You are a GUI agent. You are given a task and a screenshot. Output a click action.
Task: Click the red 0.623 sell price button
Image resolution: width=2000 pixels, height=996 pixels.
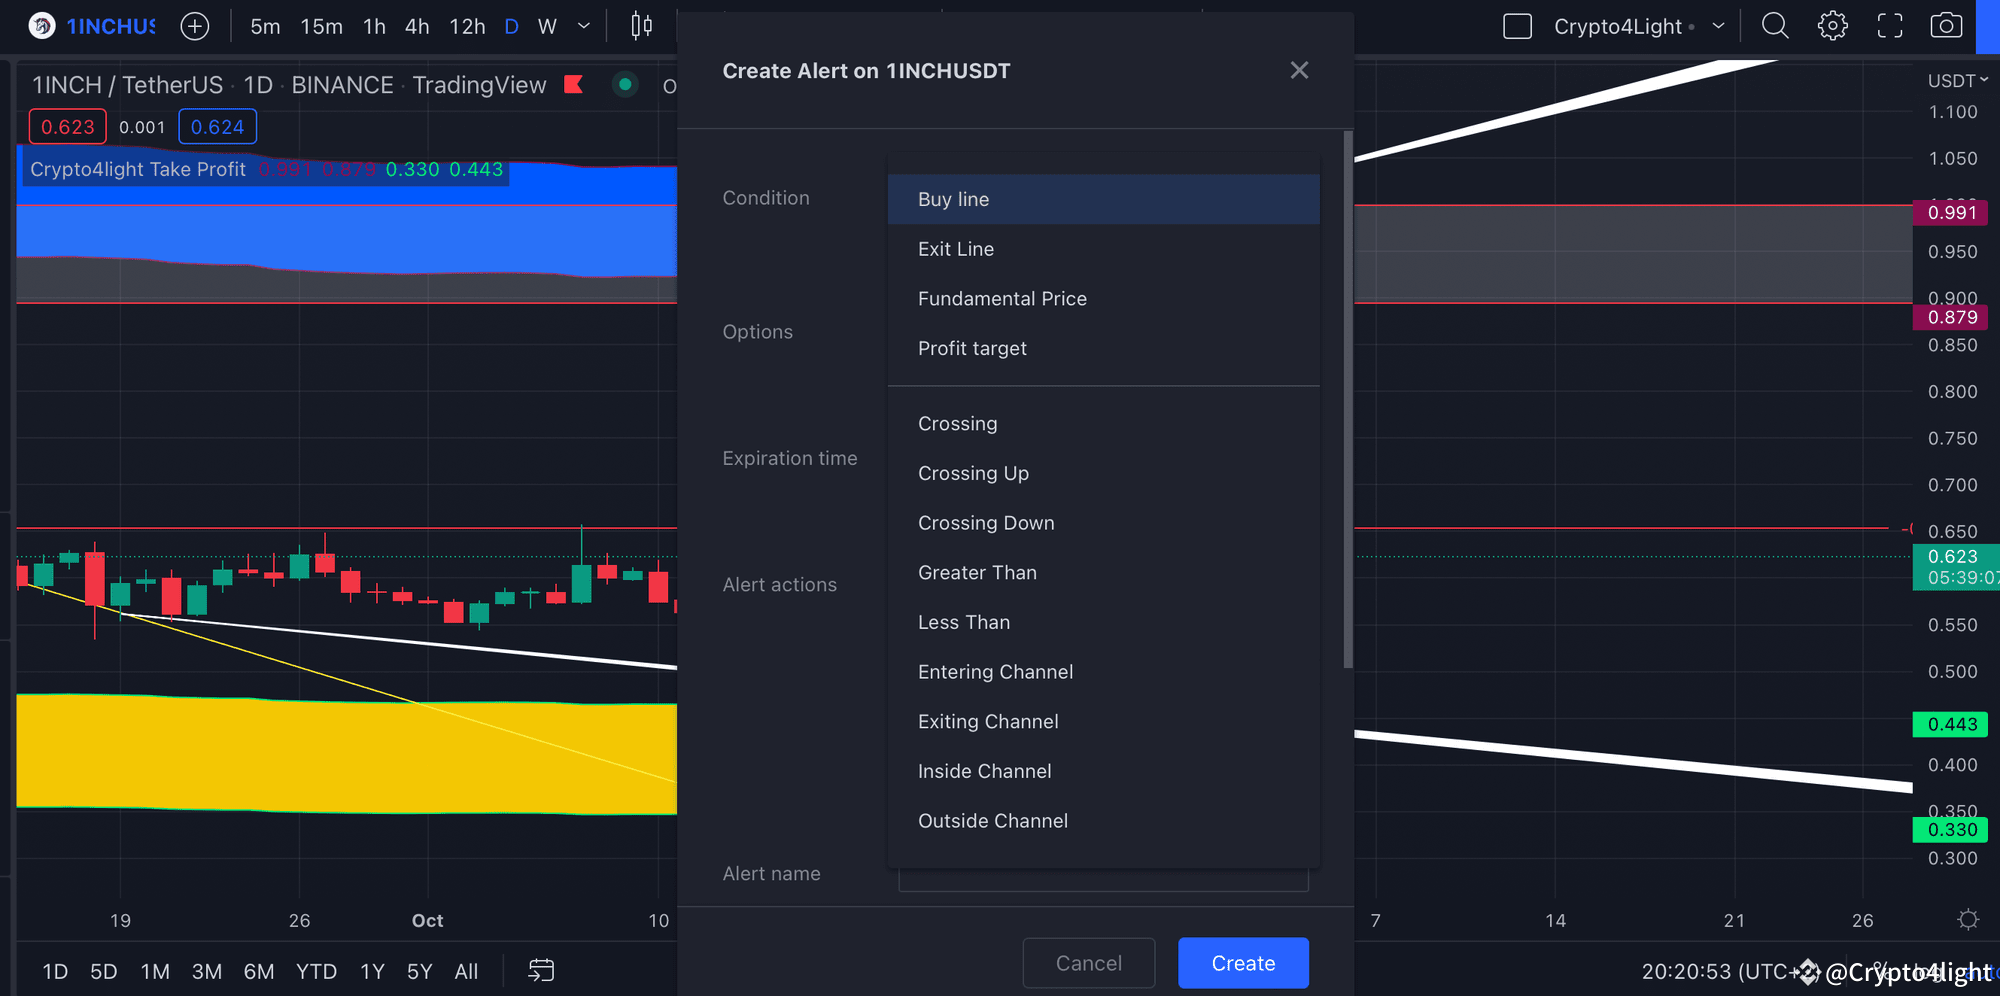pyautogui.click(x=68, y=127)
